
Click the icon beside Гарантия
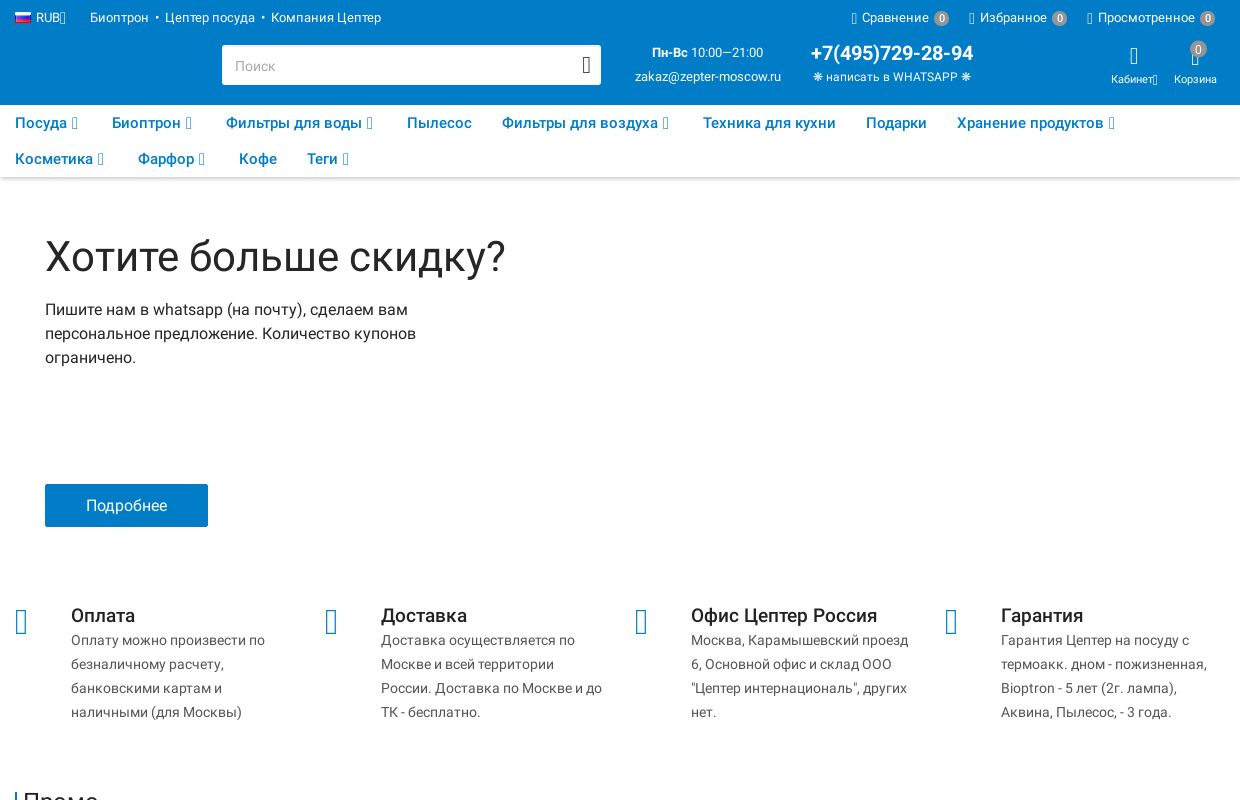click(952, 623)
